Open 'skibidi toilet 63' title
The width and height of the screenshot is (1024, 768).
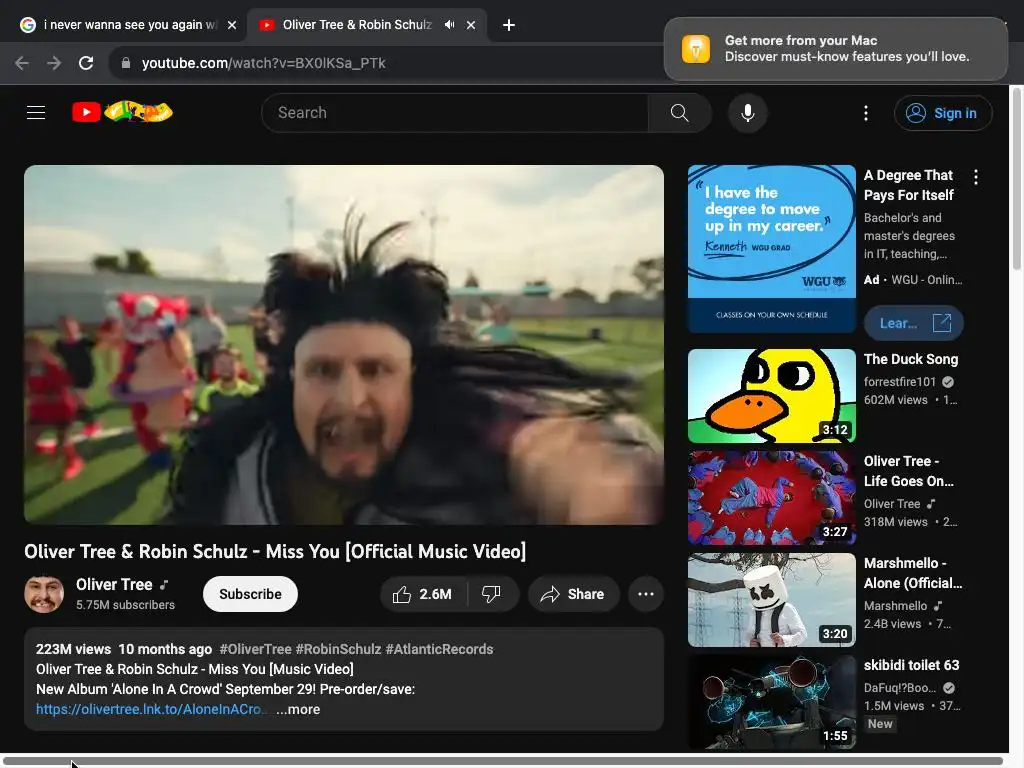tap(912, 665)
